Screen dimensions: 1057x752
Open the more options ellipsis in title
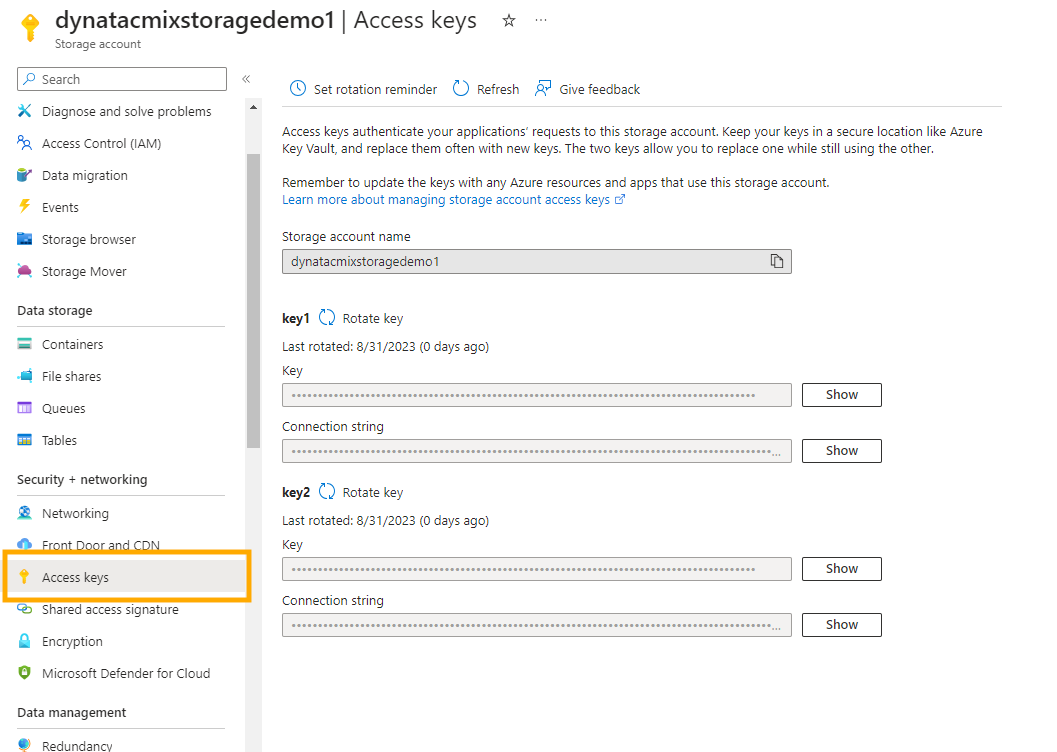pos(541,20)
